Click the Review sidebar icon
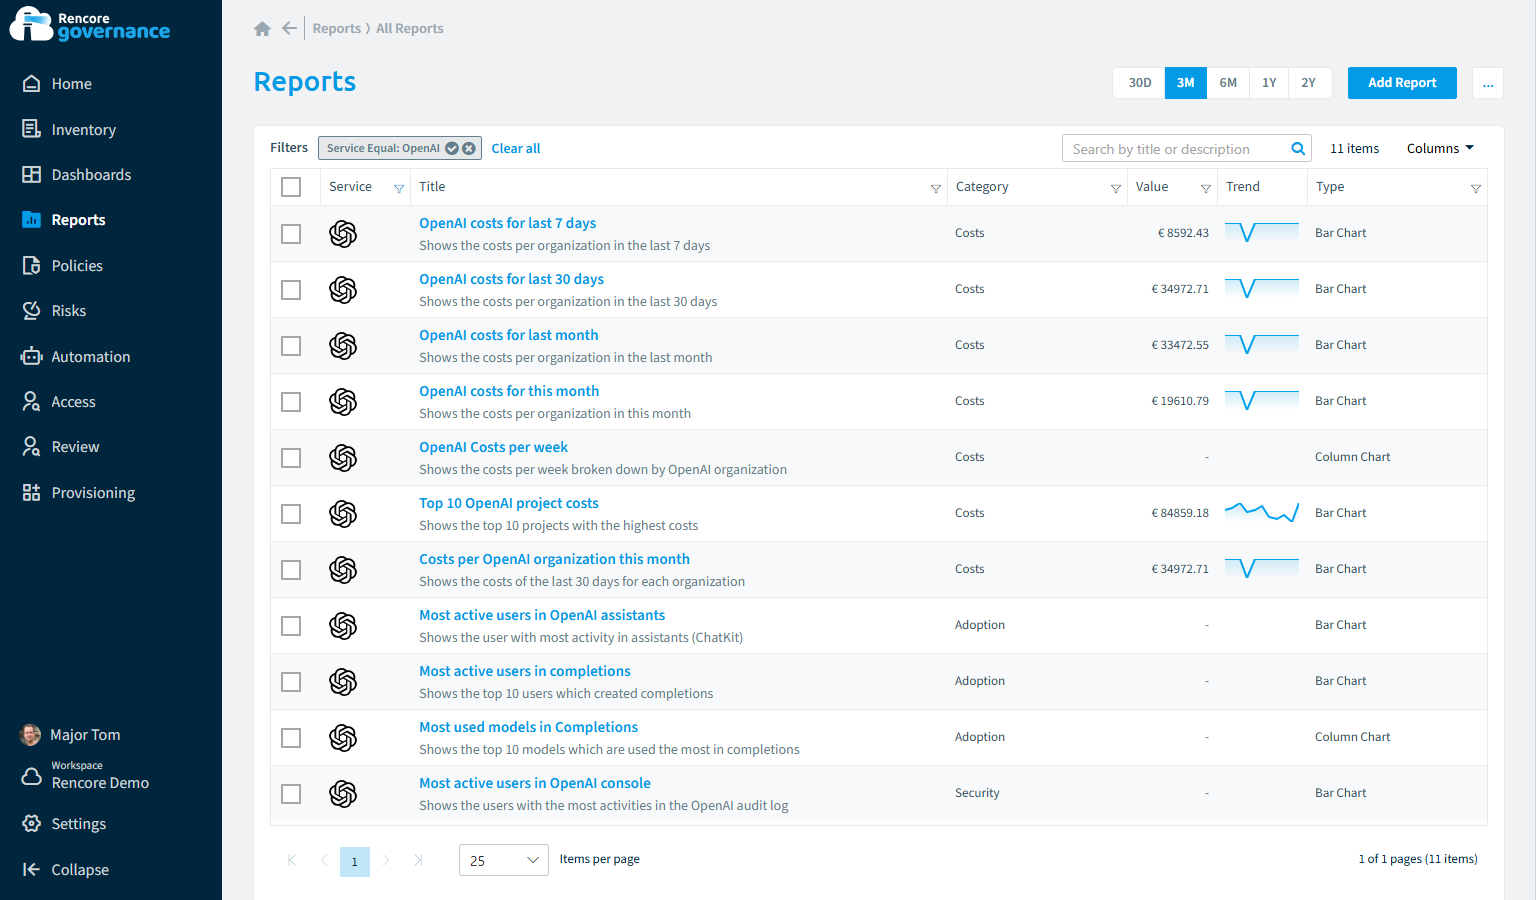The height and width of the screenshot is (900, 1536). tap(31, 447)
